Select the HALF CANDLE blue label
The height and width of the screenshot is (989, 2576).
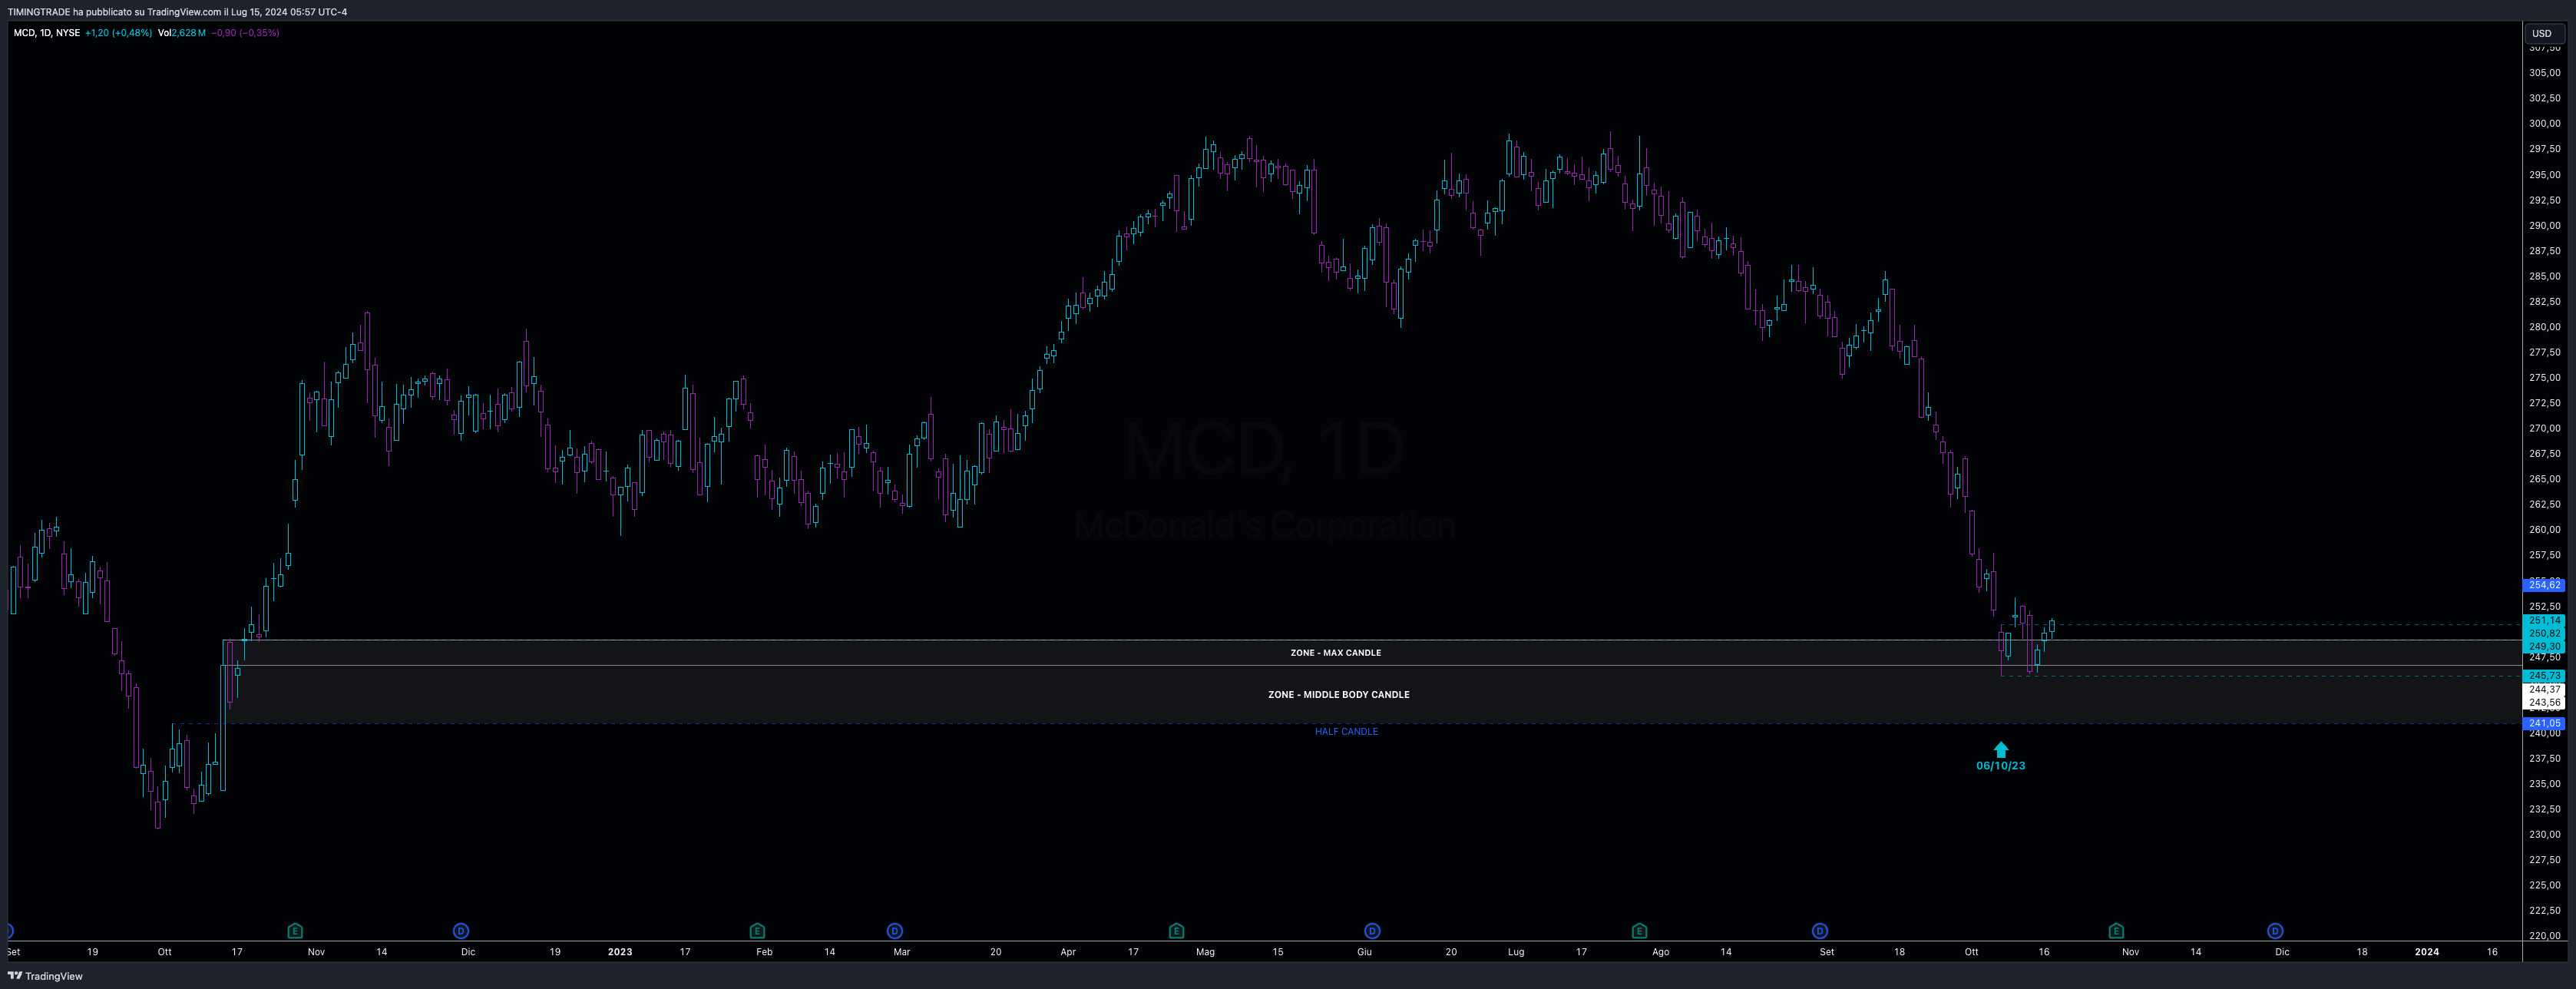[x=1346, y=732]
